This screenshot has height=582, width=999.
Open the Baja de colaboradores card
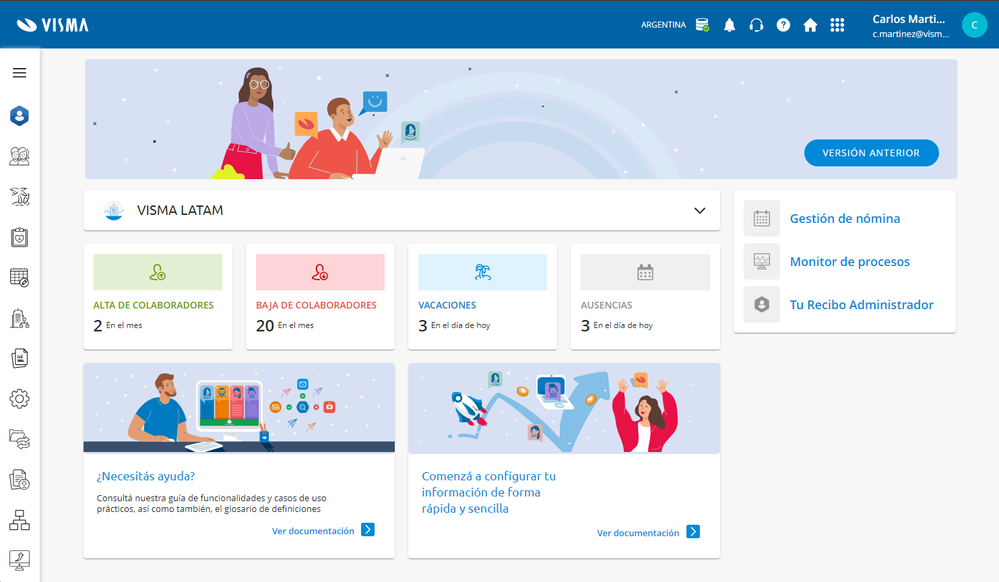(320, 296)
